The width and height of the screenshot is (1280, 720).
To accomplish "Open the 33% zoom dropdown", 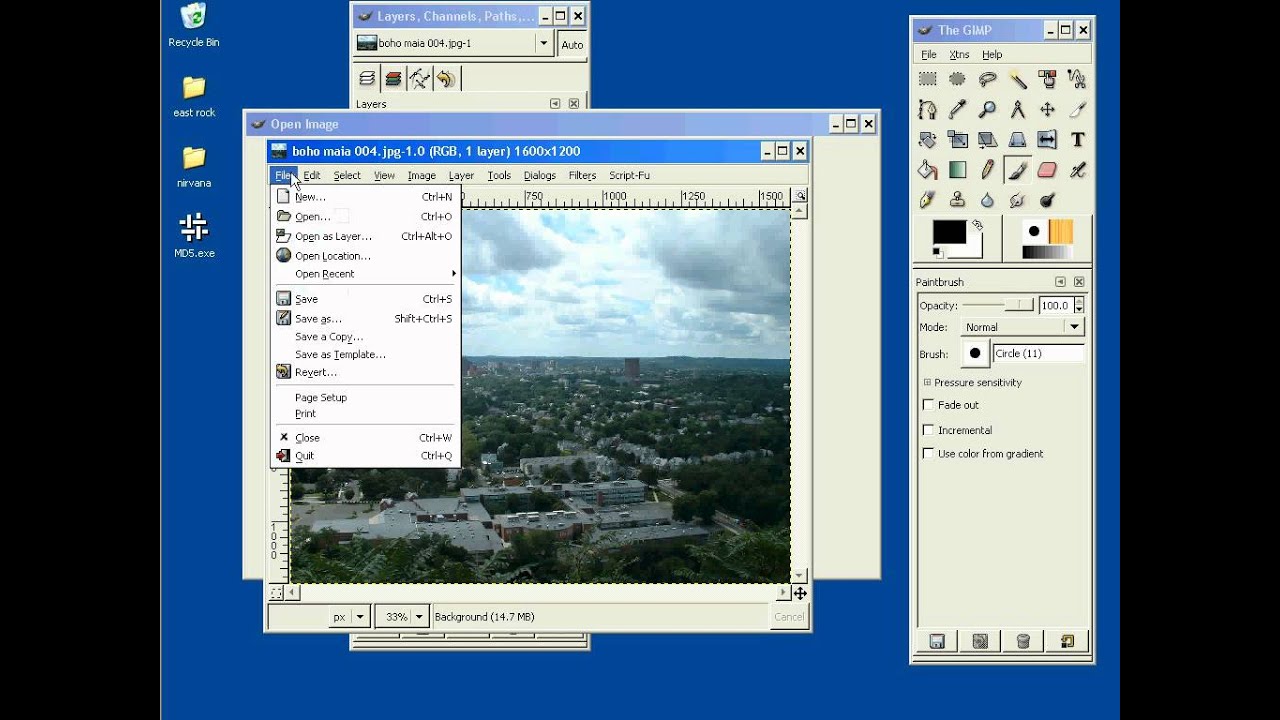I will [402, 617].
